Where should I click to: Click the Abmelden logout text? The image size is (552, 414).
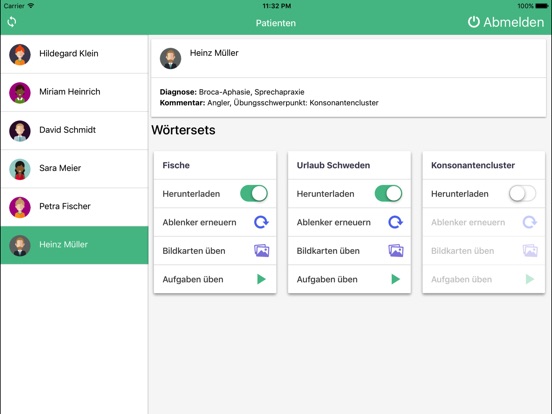click(x=514, y=22)
